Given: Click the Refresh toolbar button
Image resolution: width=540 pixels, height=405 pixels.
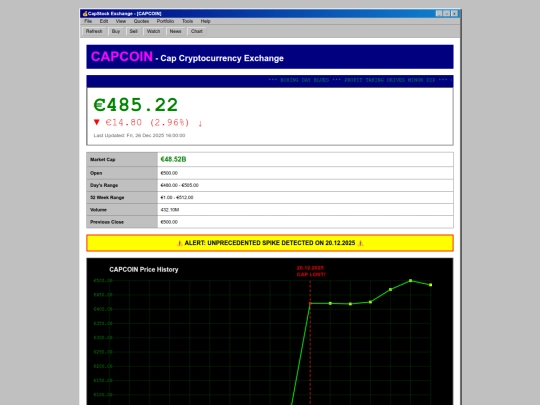Looking at the screenshot, I should [x=94, y=31].
